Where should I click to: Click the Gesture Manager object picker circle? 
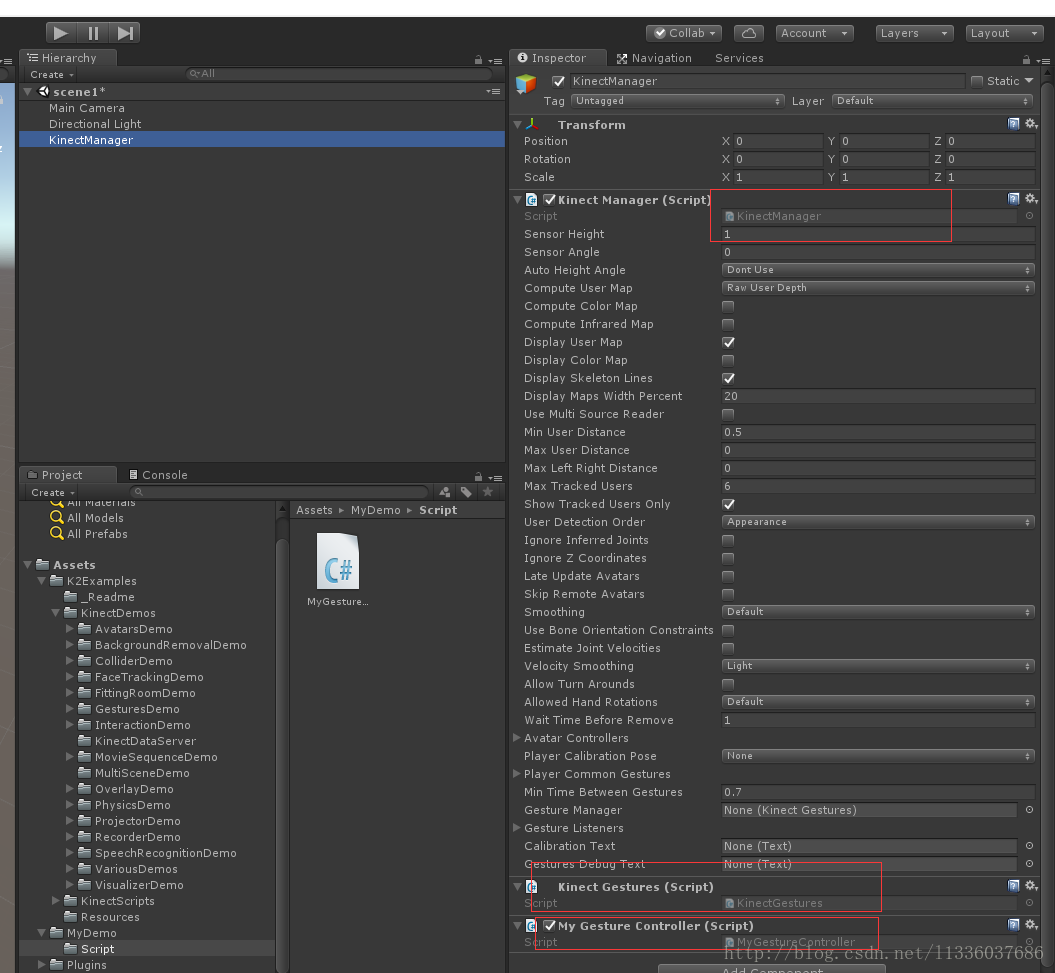tap(1029, 810)
